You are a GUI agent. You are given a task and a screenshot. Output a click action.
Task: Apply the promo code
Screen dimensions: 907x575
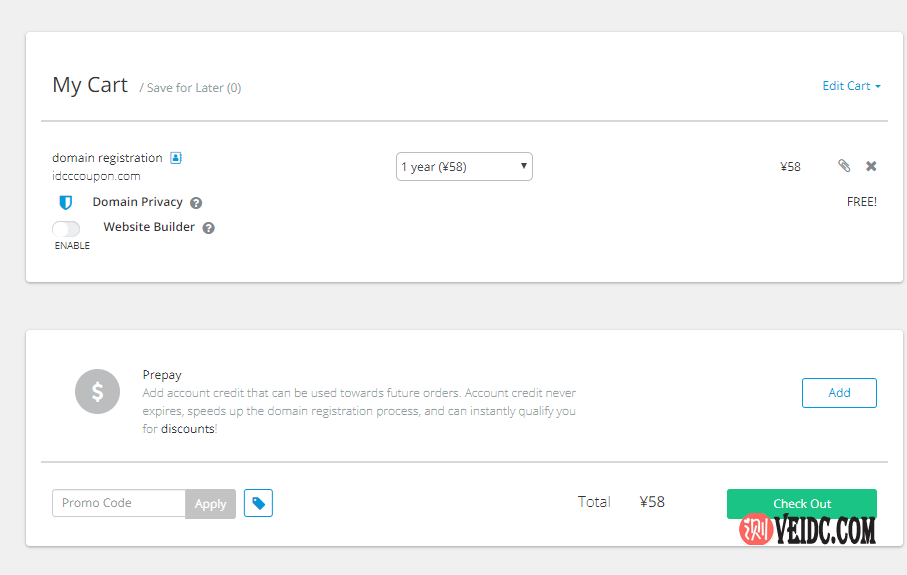pos(210,504)
